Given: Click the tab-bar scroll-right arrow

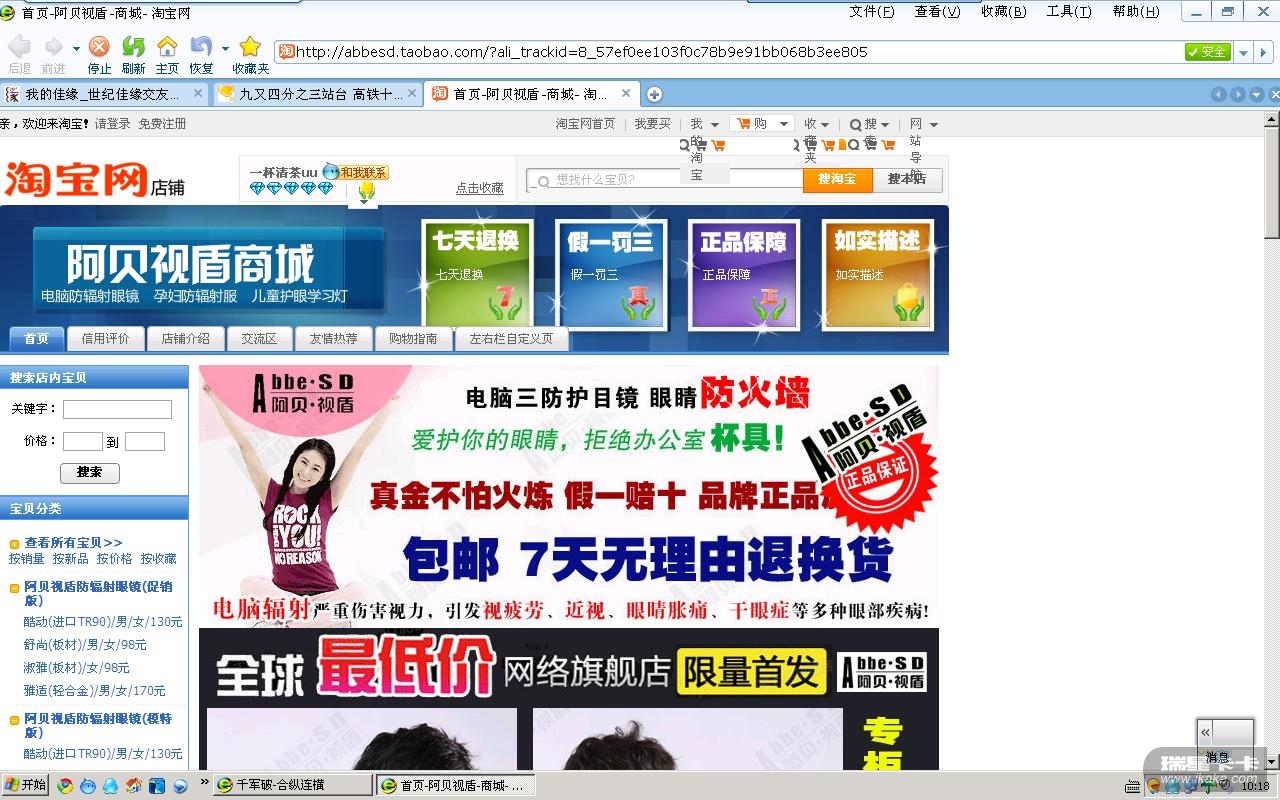Looking at the screenshot, I should [1238, 94].
